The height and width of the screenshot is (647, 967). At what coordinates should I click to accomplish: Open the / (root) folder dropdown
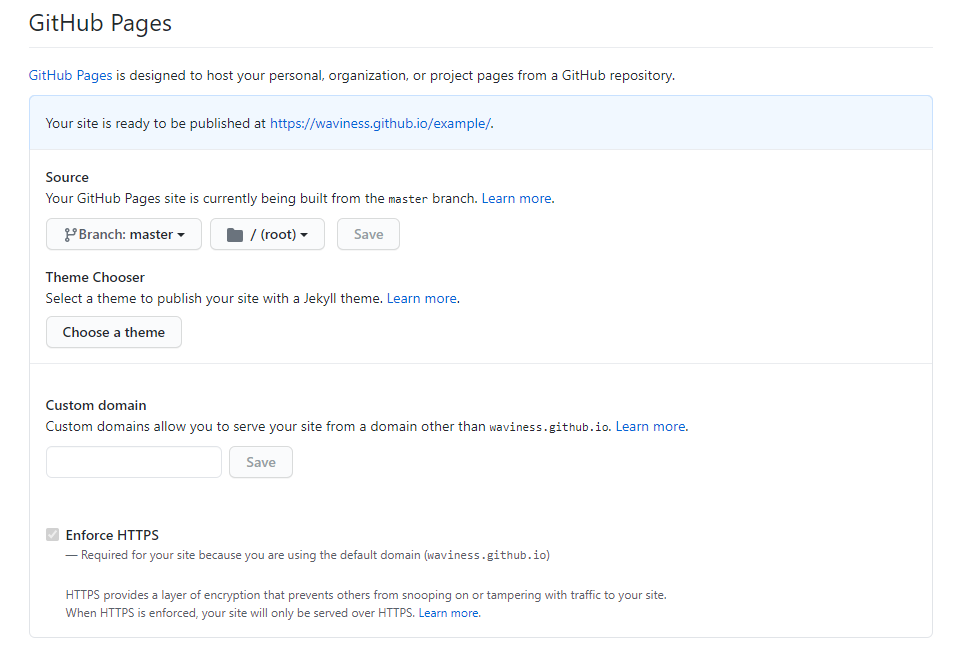(x=267, y=234)
